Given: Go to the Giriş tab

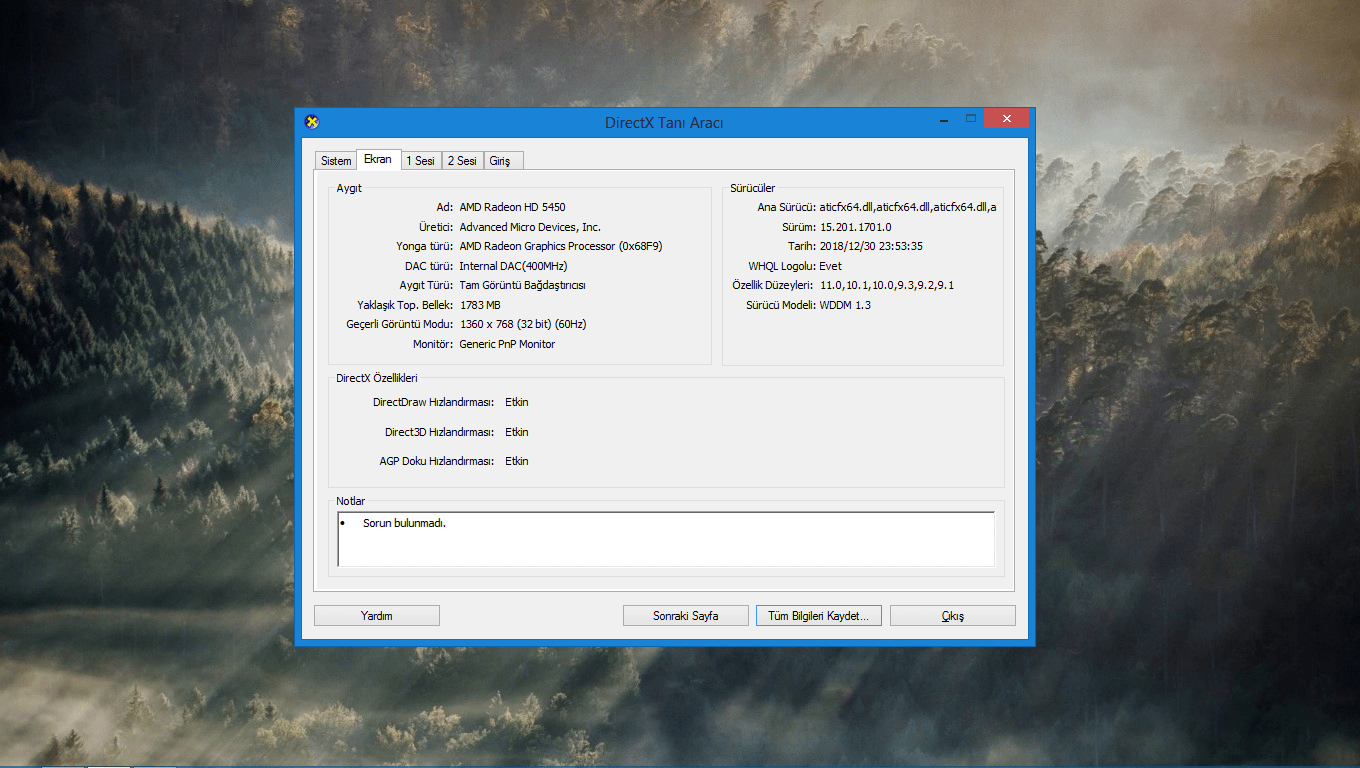Looking at the screenshot, I should pos(503,161).
